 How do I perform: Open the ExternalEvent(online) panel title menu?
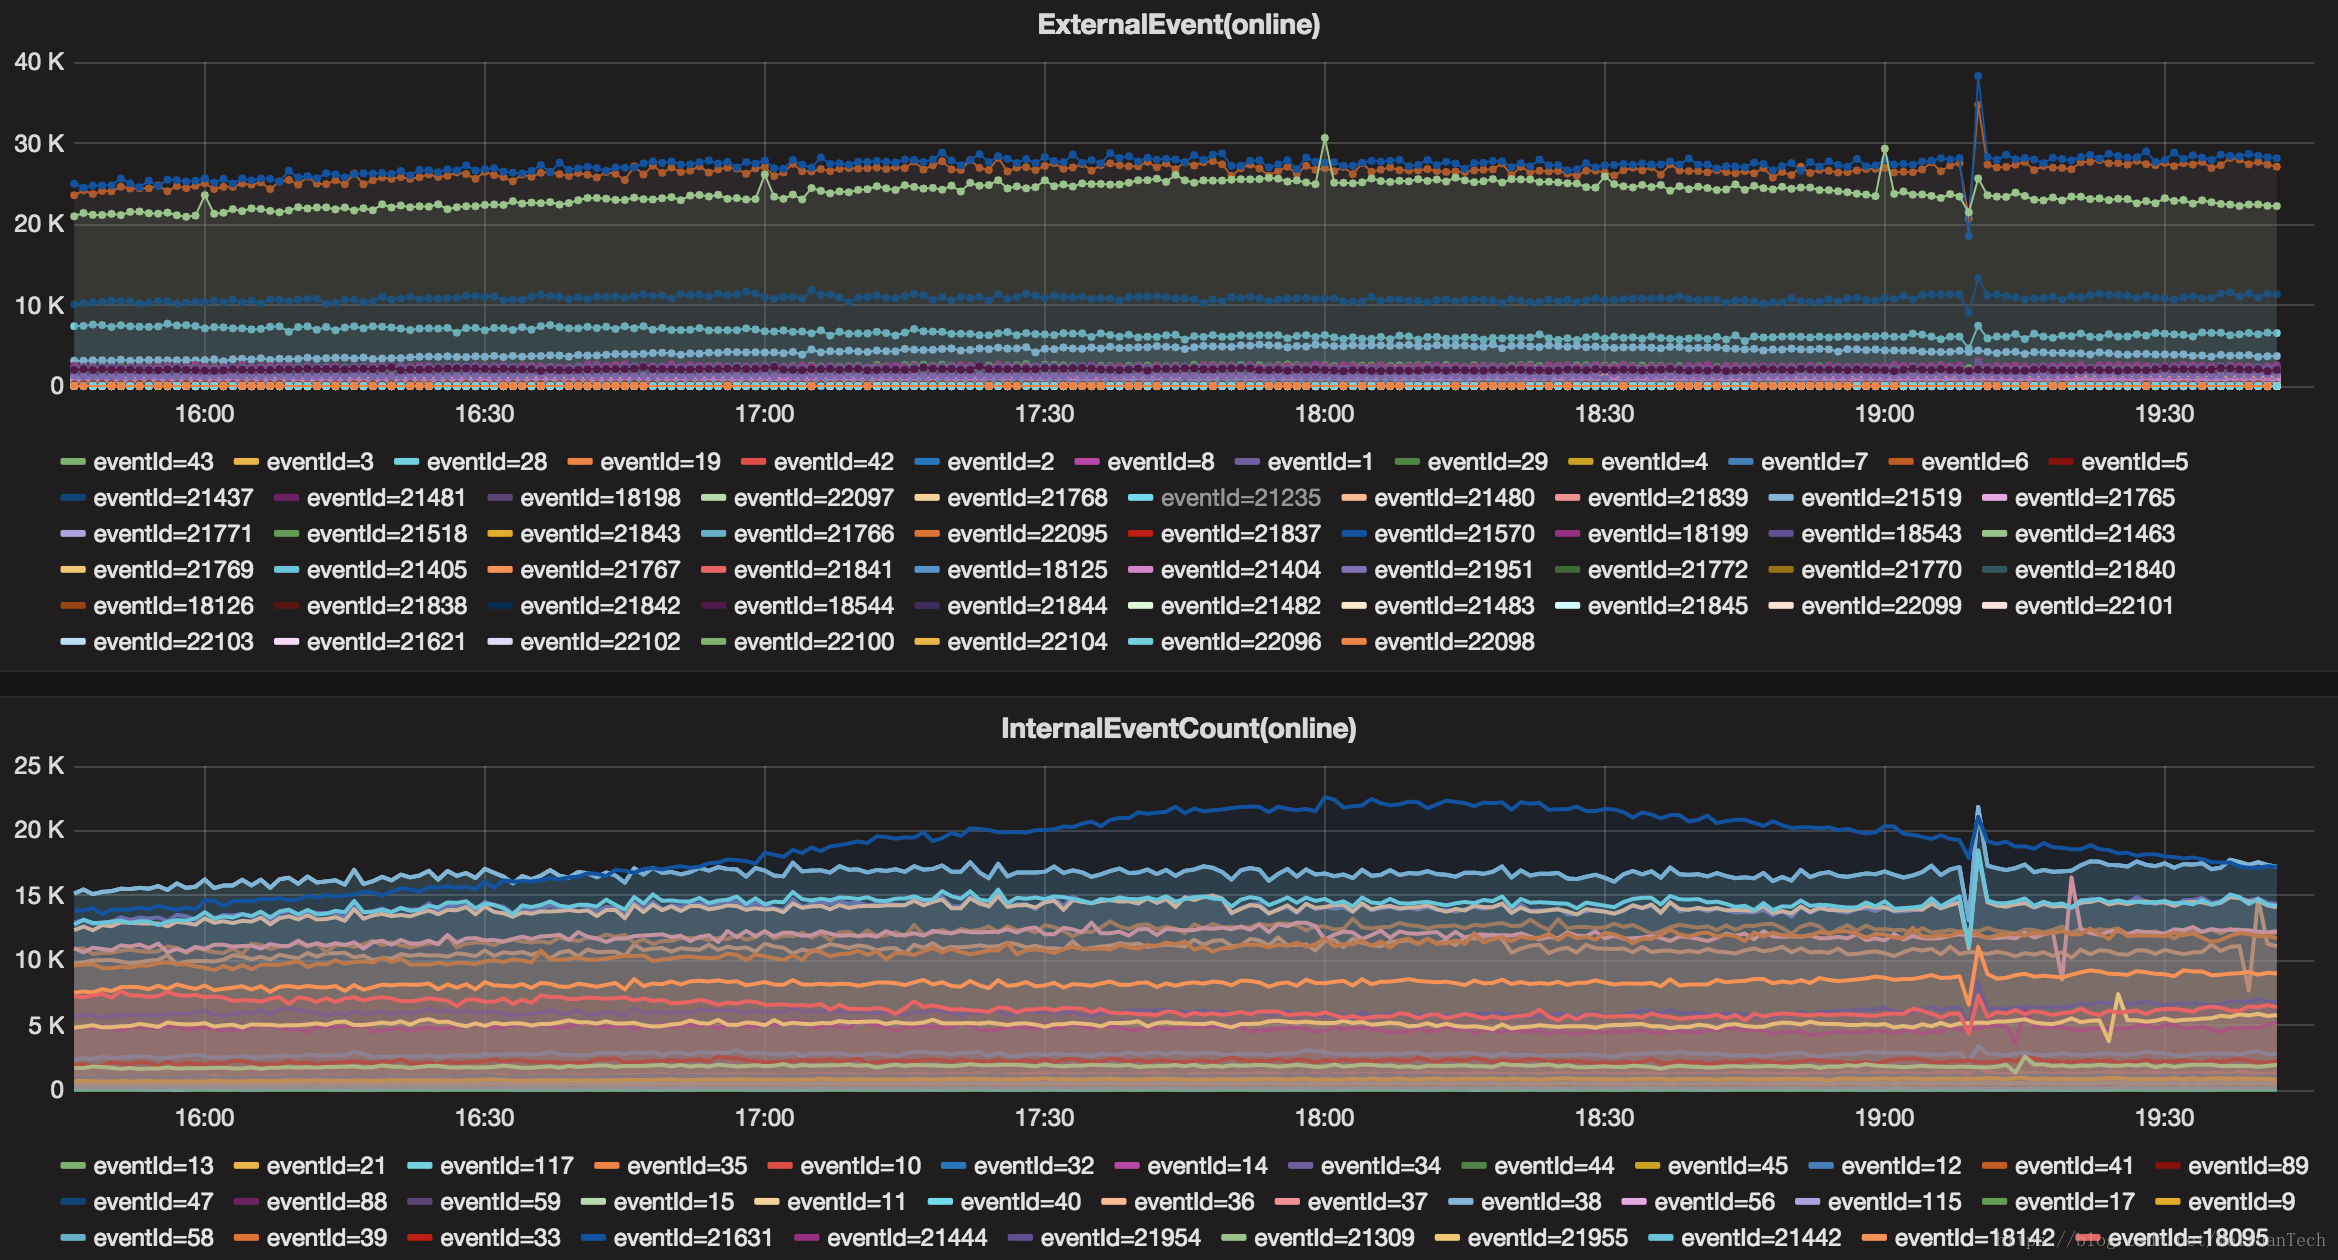tap(1178, 24)
